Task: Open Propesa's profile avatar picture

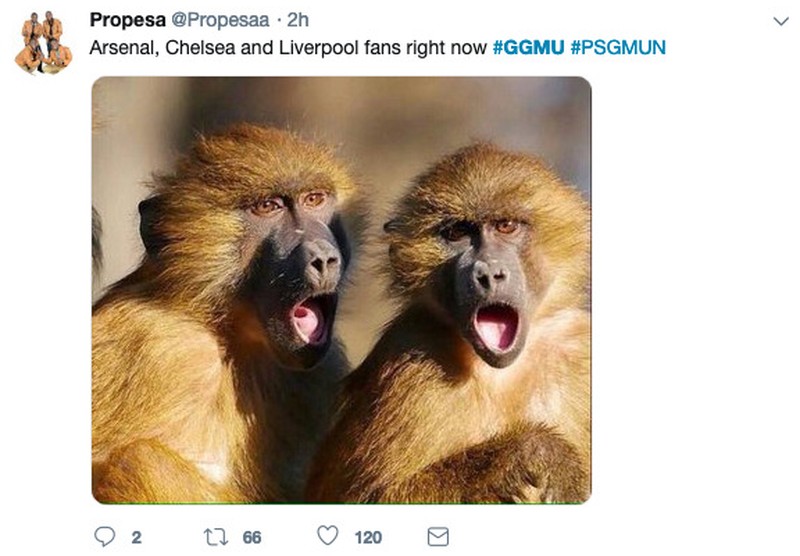Action: coord(43,43)
